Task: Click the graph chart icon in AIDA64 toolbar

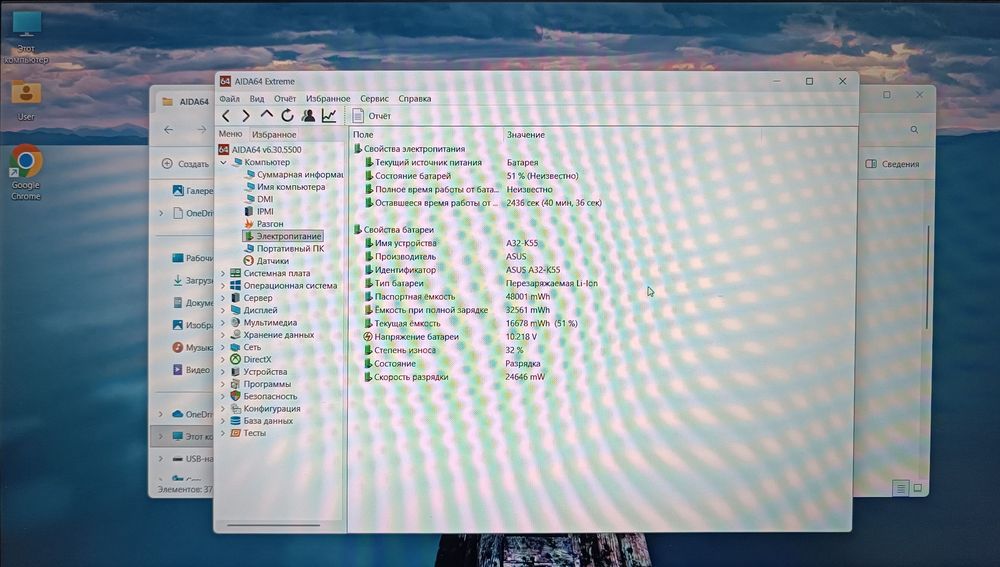Action: click(329, 115)
